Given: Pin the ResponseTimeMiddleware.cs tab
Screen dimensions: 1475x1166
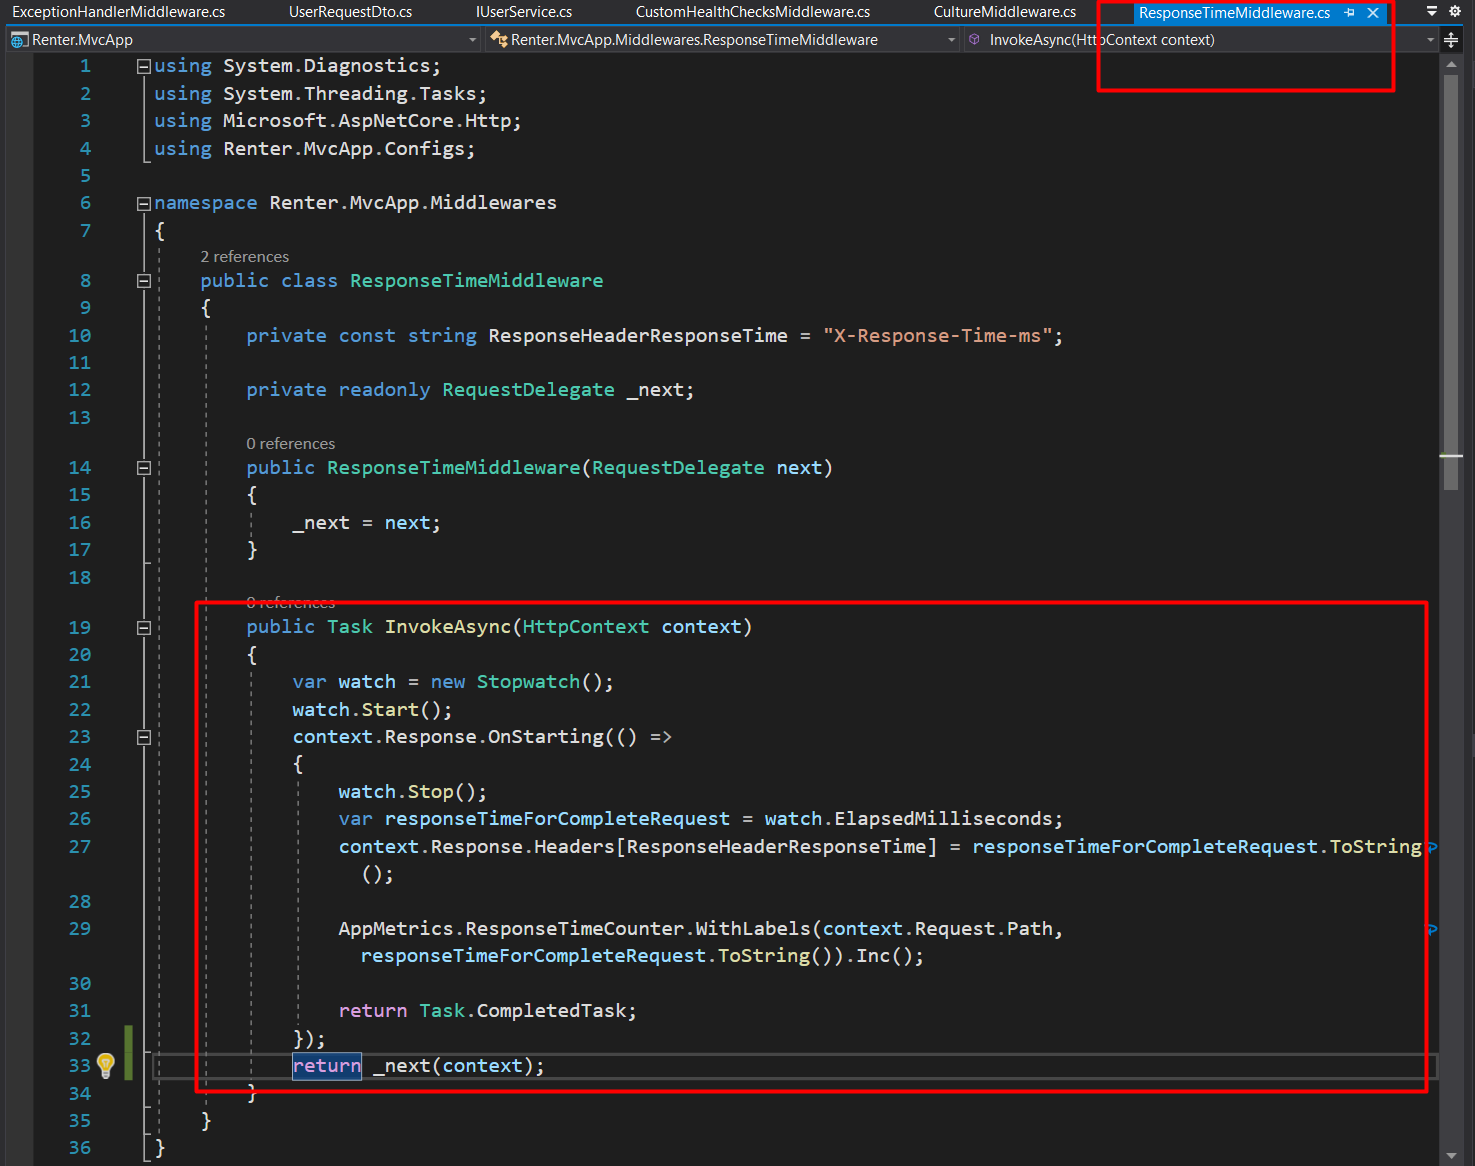Looking at the screenshot, I should 1350,13.
